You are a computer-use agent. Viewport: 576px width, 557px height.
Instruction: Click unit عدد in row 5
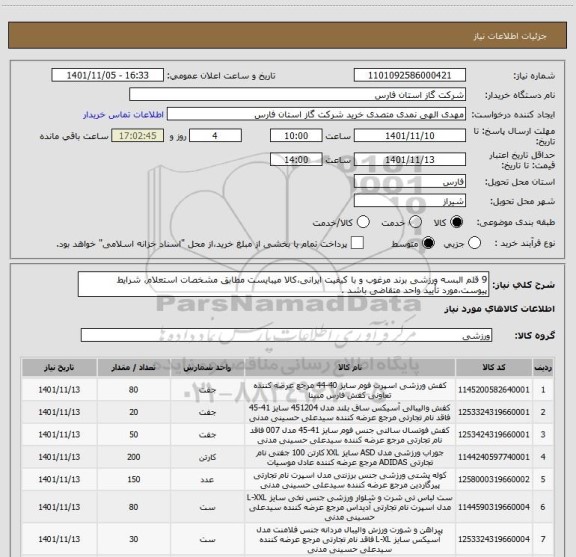coord(207,480)
